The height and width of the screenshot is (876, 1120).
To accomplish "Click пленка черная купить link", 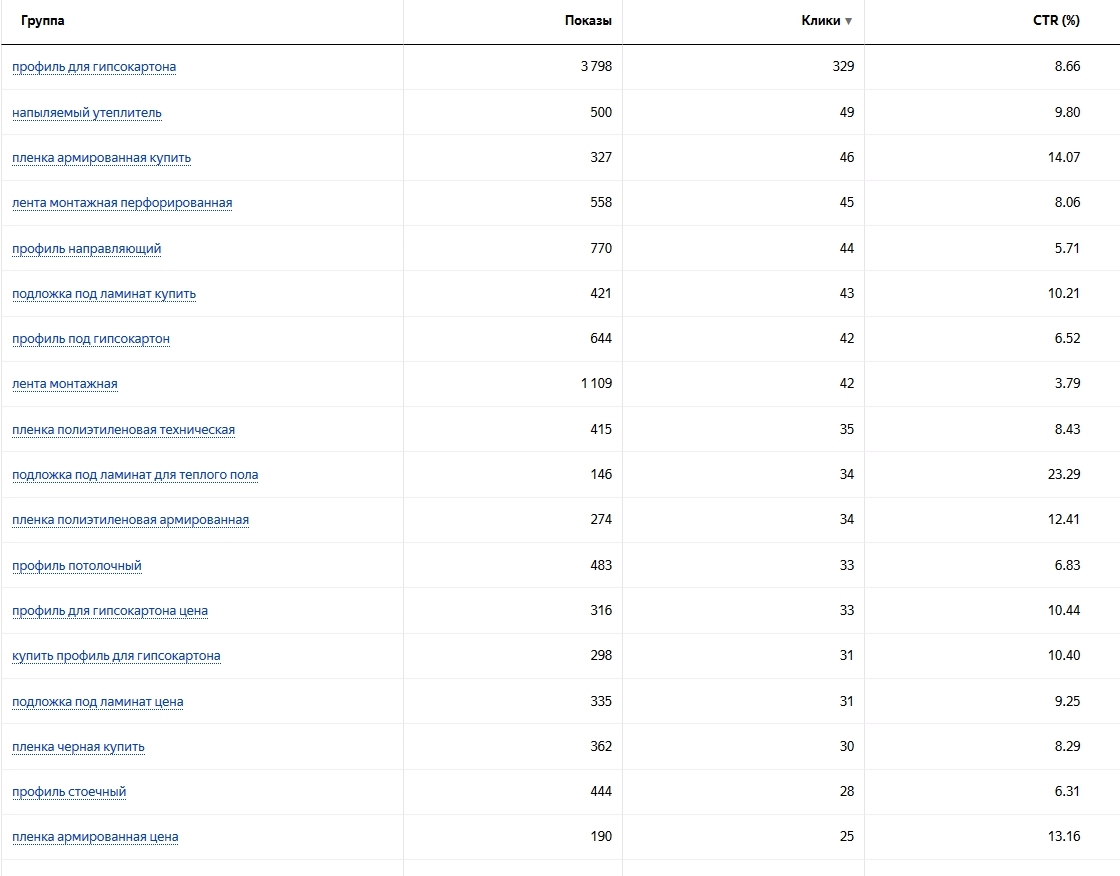I will (x=78, y=747).
